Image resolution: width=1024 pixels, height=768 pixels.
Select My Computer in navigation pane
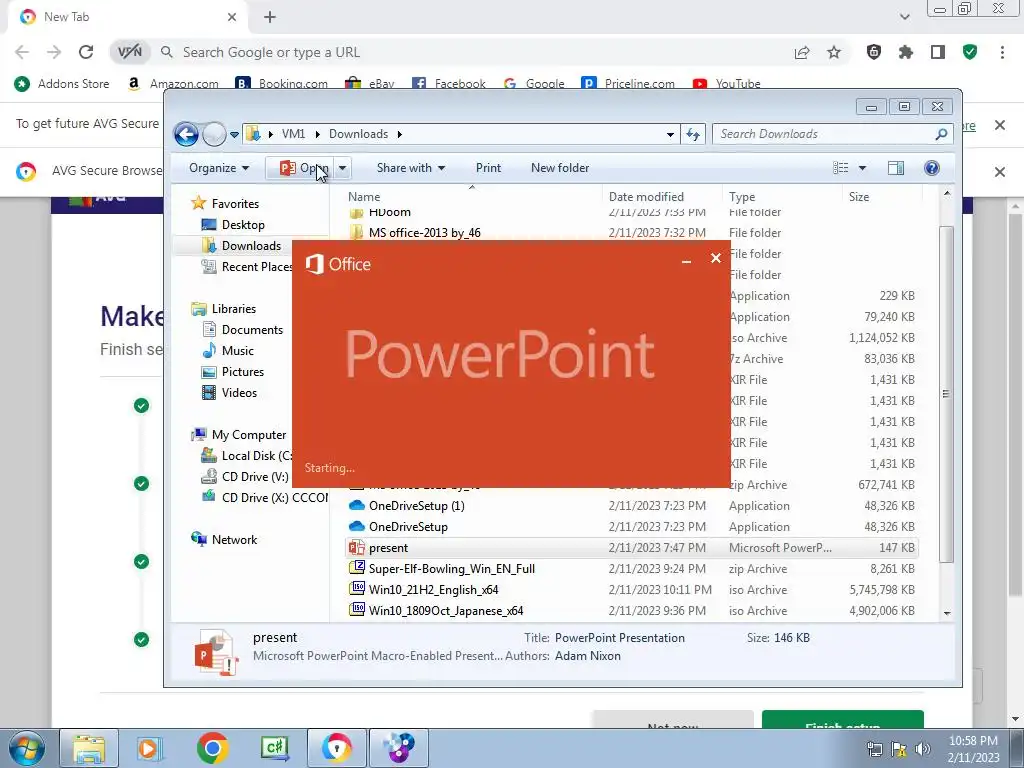248,435
